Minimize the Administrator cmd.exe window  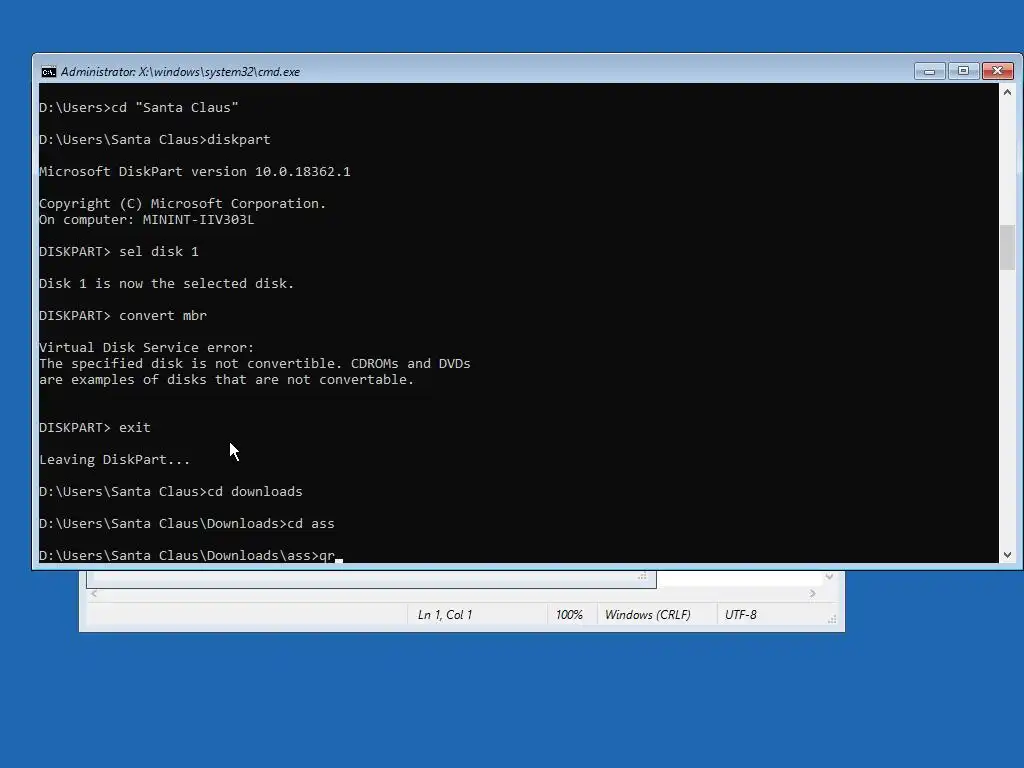point(929,71)
